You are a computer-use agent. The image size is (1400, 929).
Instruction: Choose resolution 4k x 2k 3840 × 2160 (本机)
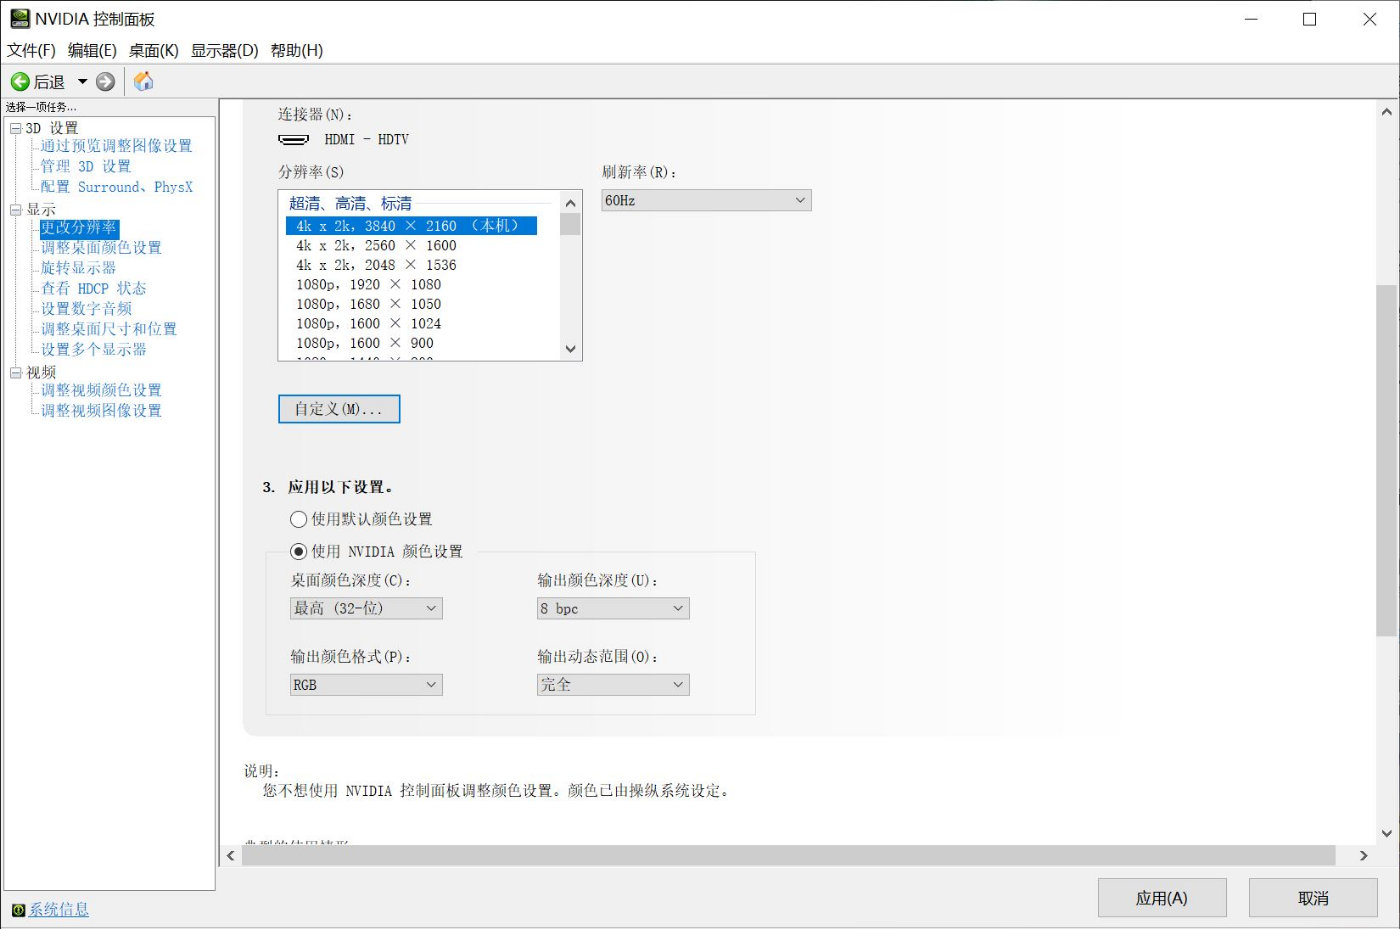[411, 226]
